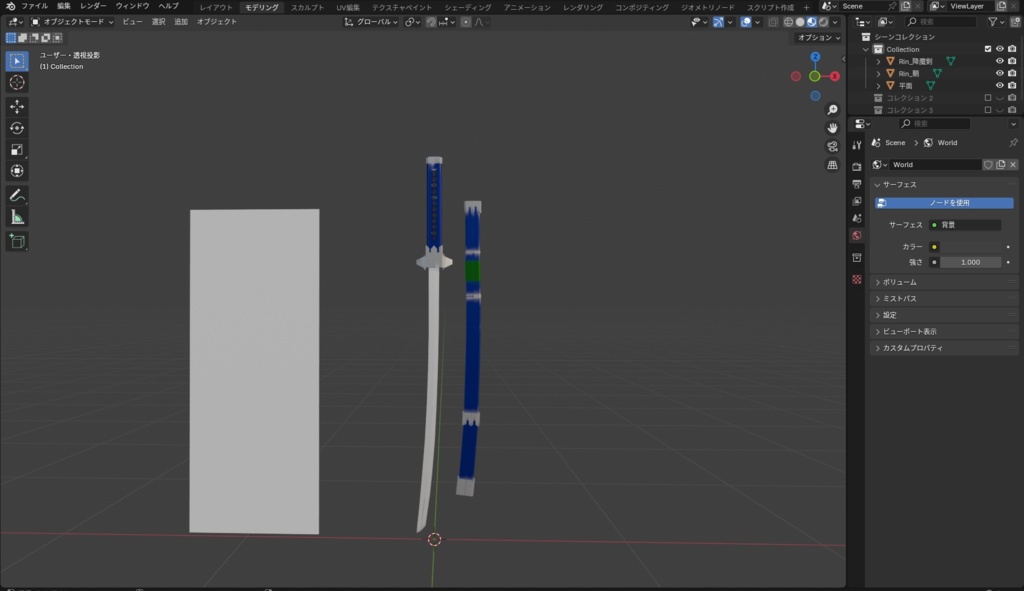This screenshot has width=1024, height=591.
Task: Switch to material preview shading
Action: tap(812, 22)
